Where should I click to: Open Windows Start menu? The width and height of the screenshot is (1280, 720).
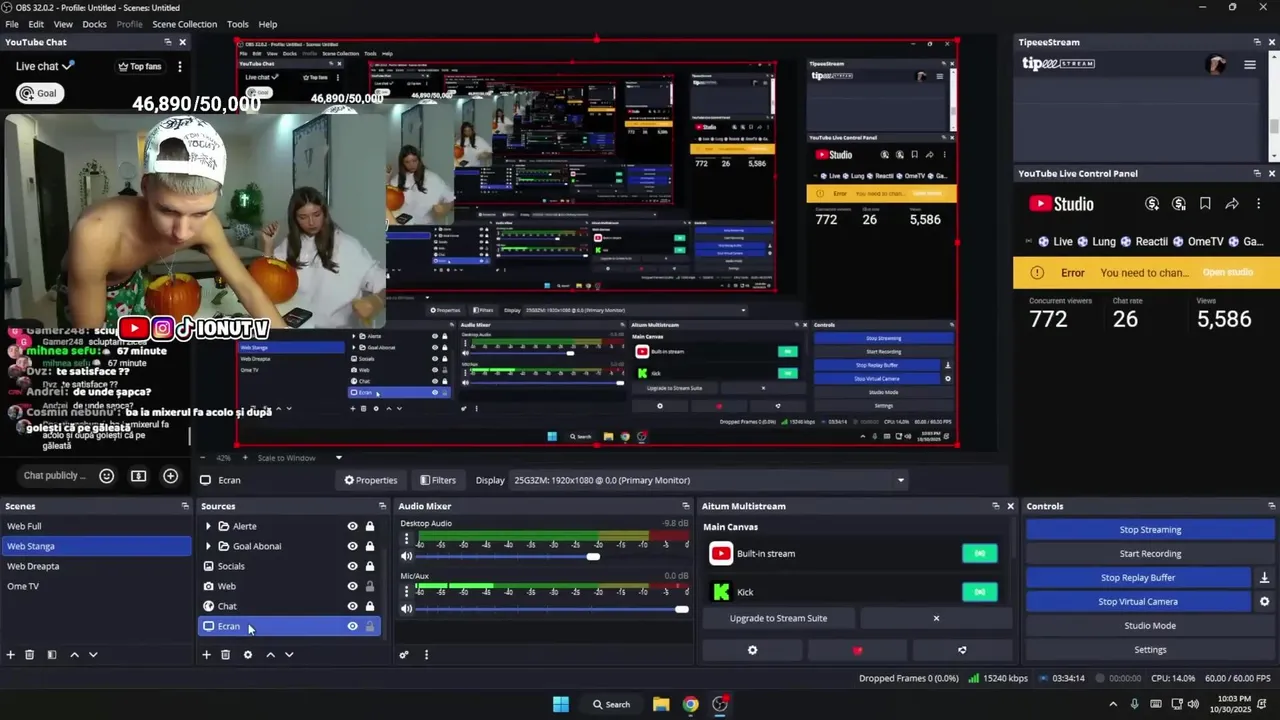[561, 704]
